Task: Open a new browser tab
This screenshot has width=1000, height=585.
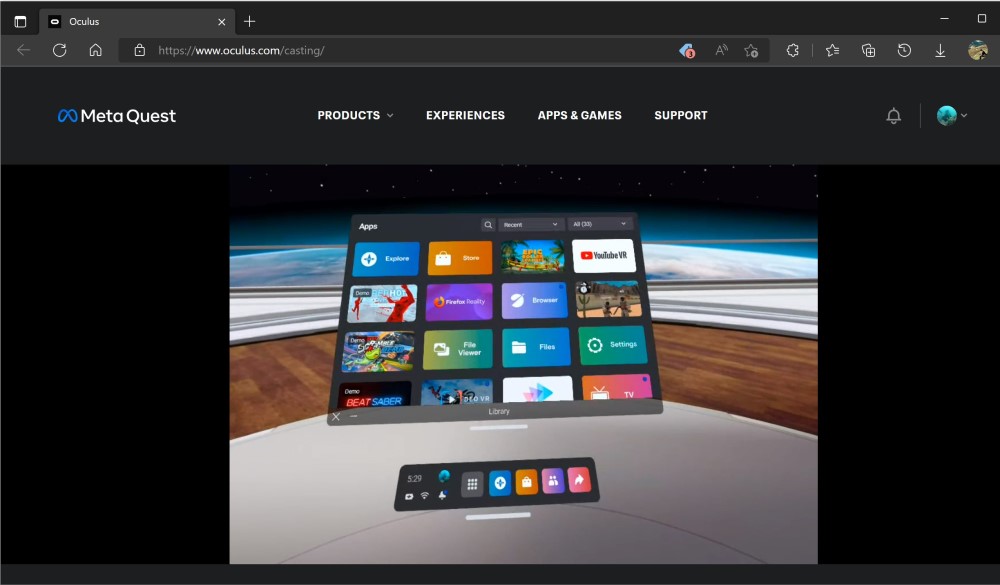Action: 249,22
